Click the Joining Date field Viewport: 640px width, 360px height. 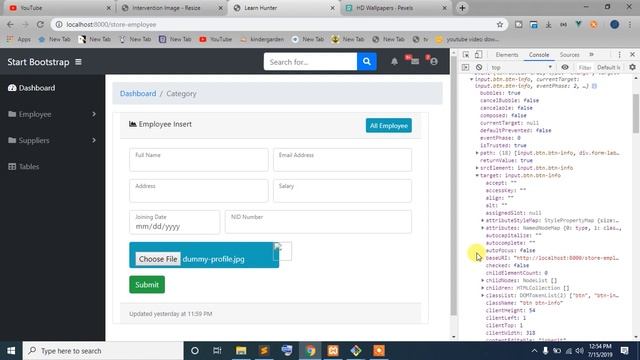(x=174, y=222)
